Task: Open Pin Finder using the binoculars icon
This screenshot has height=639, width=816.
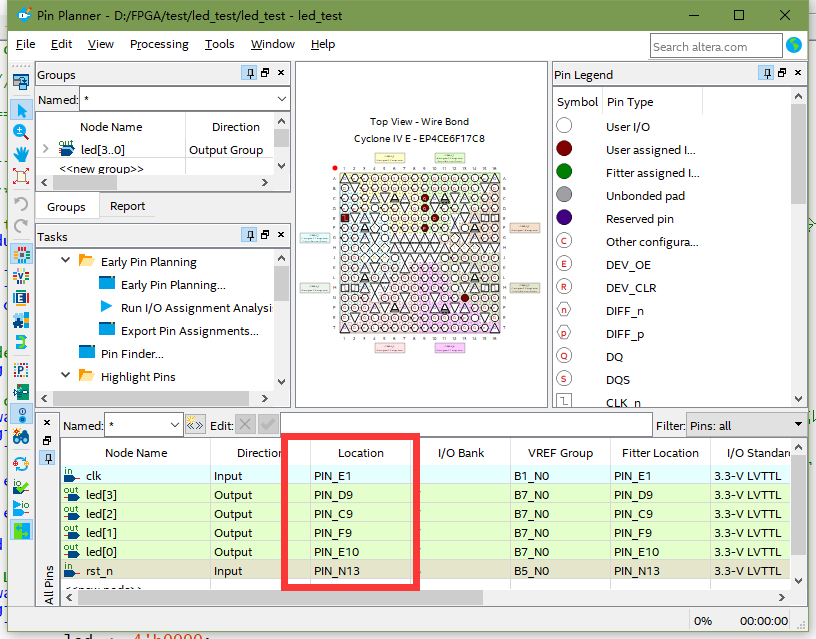Action: (22, 437)
